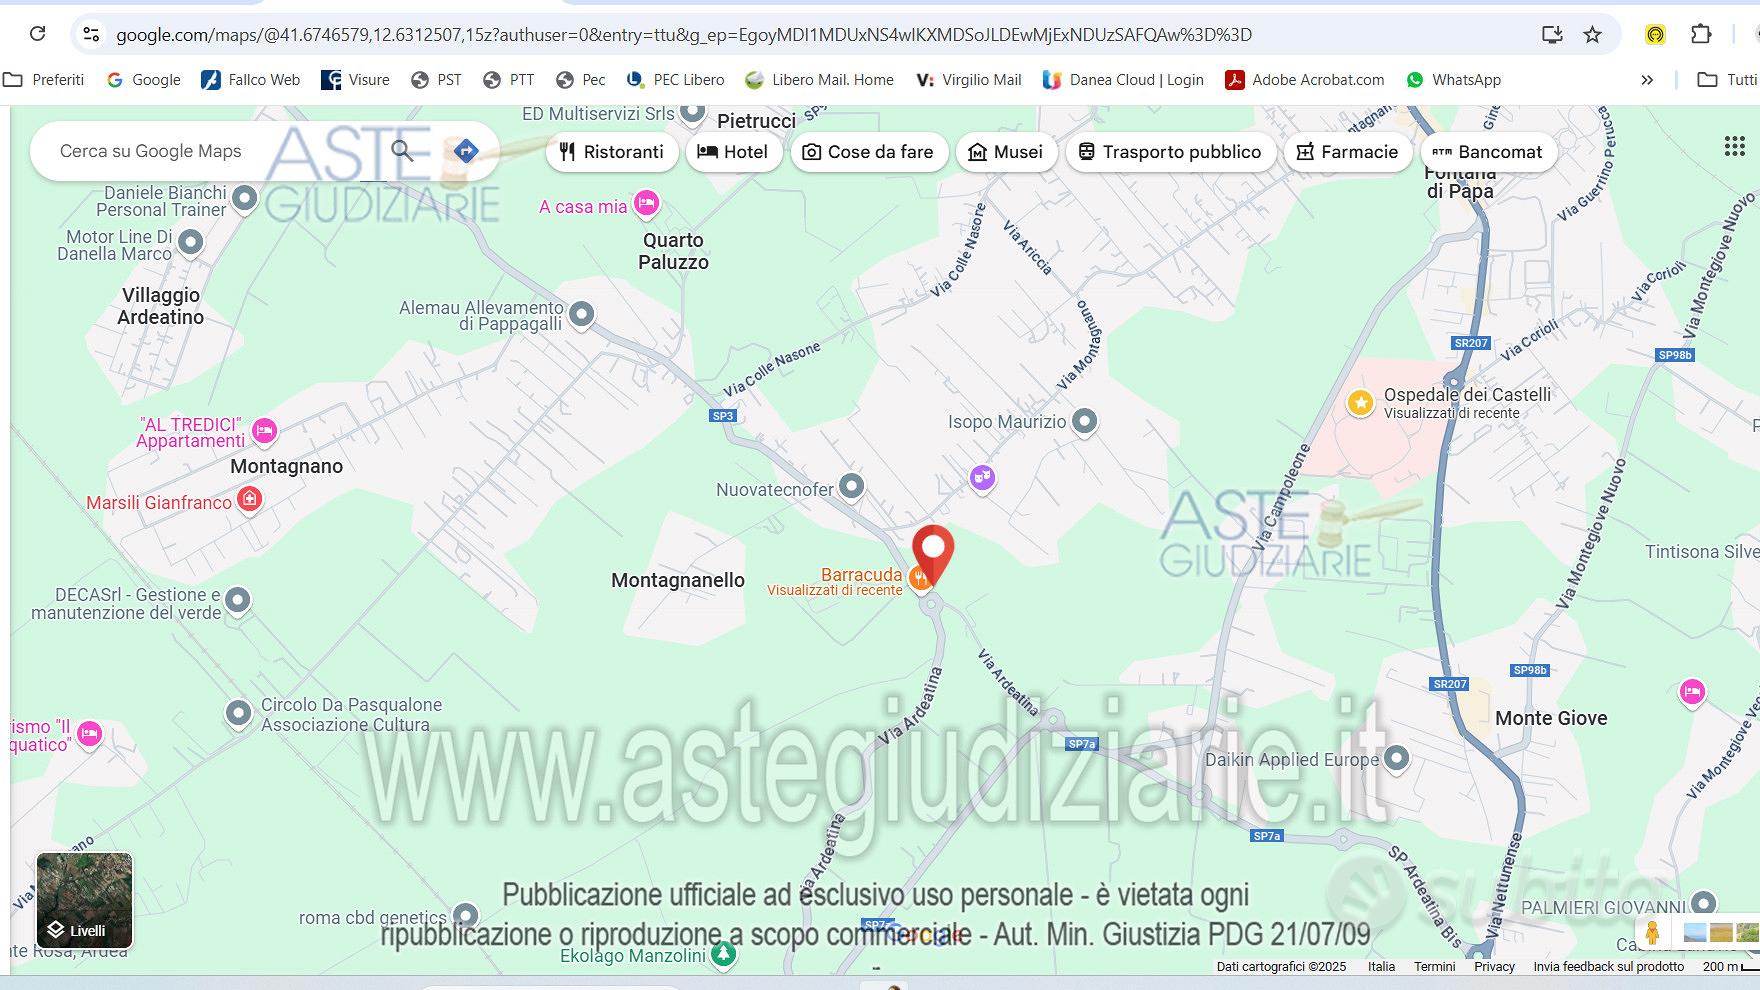Click the roma cbd genetics marker
Viewport: 1760px width, 990px height.
pos(465,916)
